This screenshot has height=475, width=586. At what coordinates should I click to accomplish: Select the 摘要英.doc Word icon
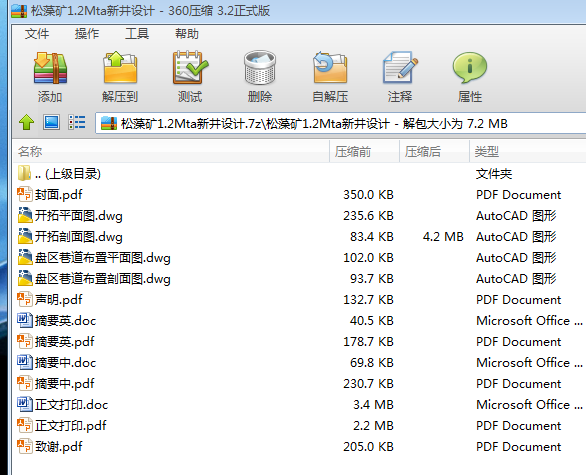tap(25, 320)
